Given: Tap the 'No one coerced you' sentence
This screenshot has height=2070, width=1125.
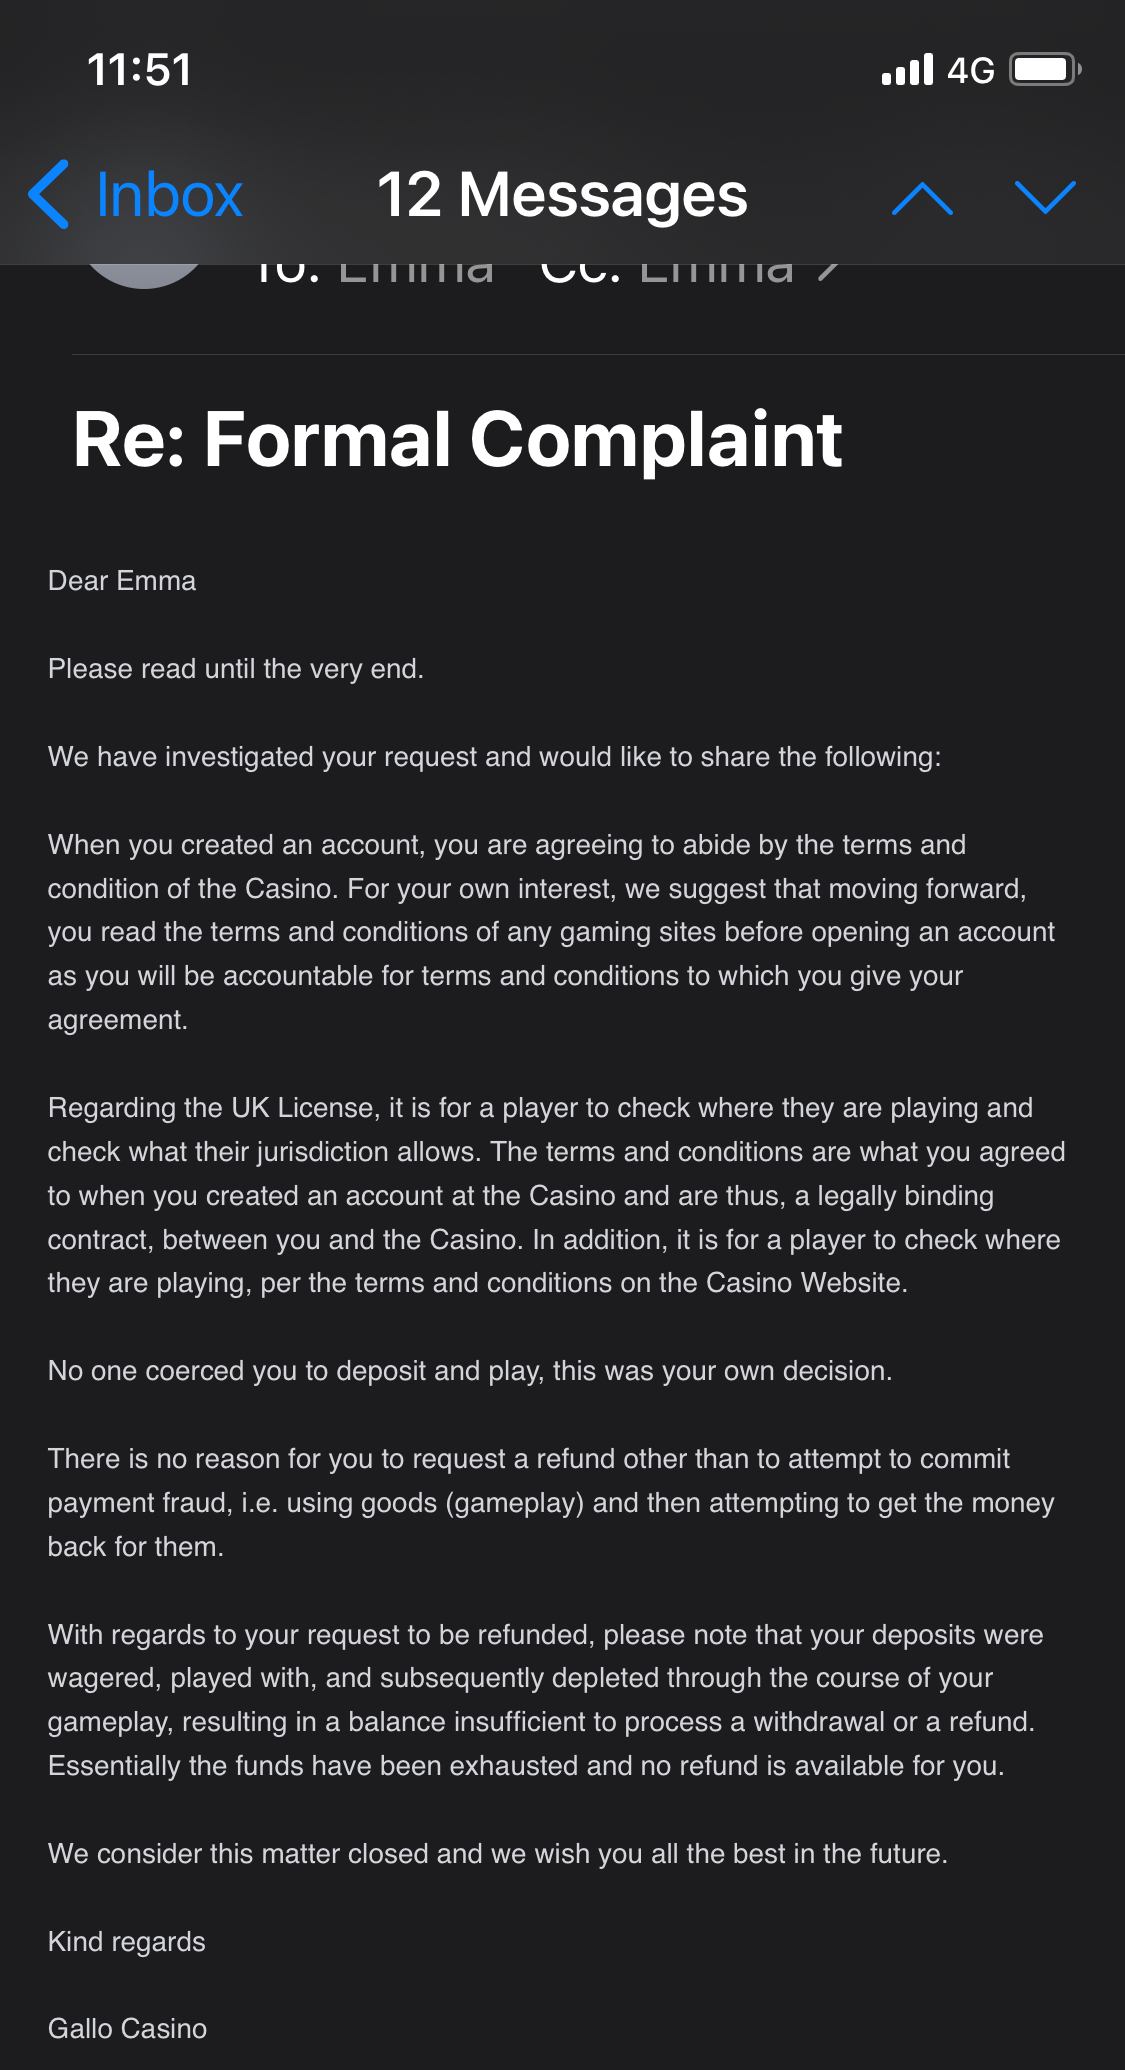Looking at the screenshot, I should 470,1371.
